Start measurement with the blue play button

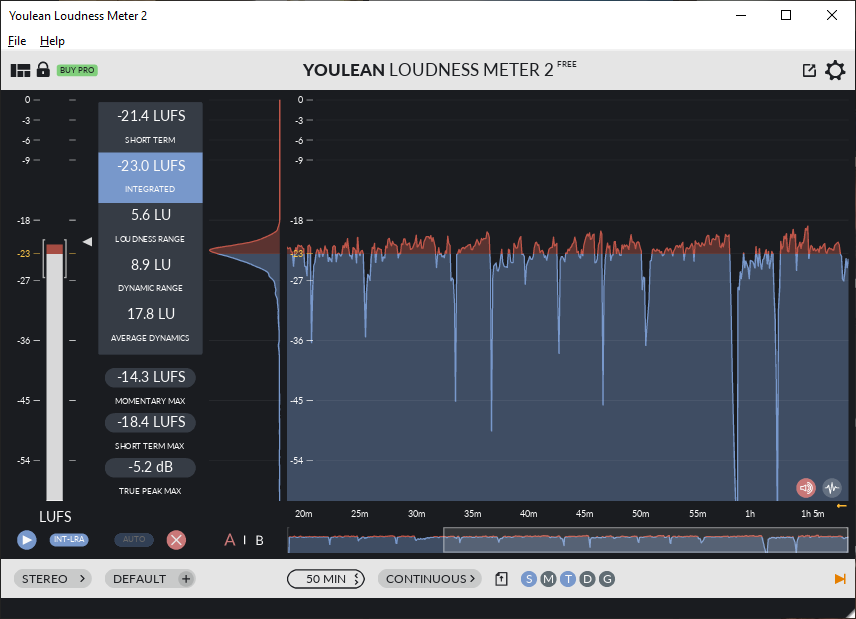26,540
